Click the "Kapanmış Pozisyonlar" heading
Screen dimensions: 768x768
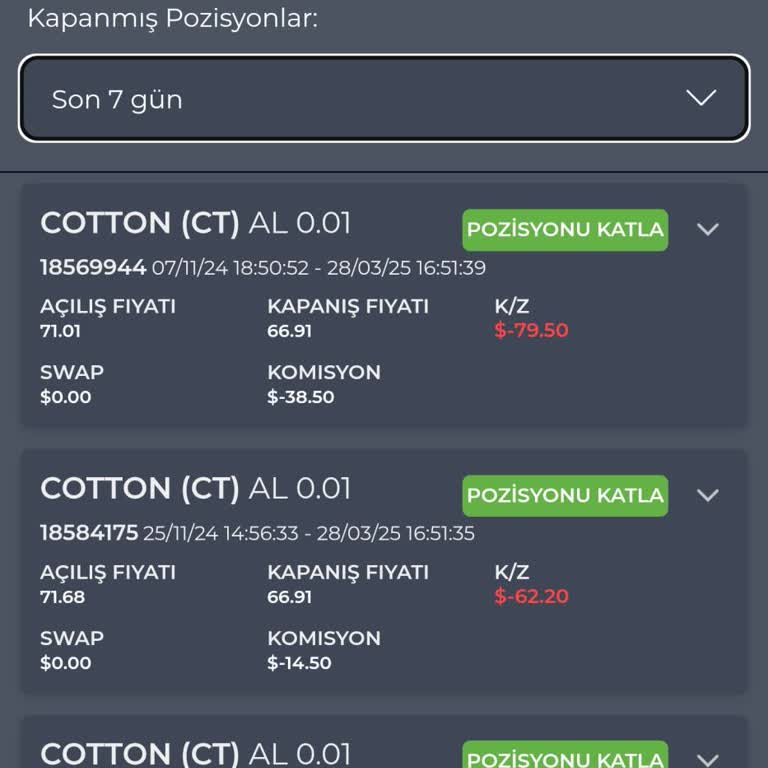(172, 18)
